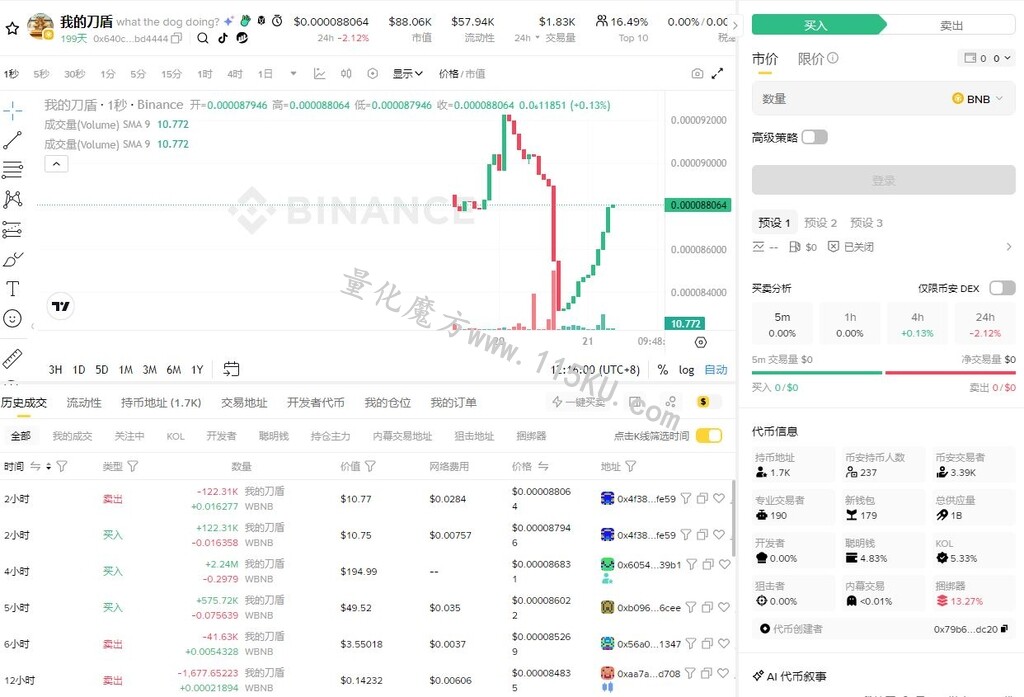The width and height of the screenshot is (1024, 697).
Task: Toggle the dollar currency display switch
Action: click(x=709, y=402)
